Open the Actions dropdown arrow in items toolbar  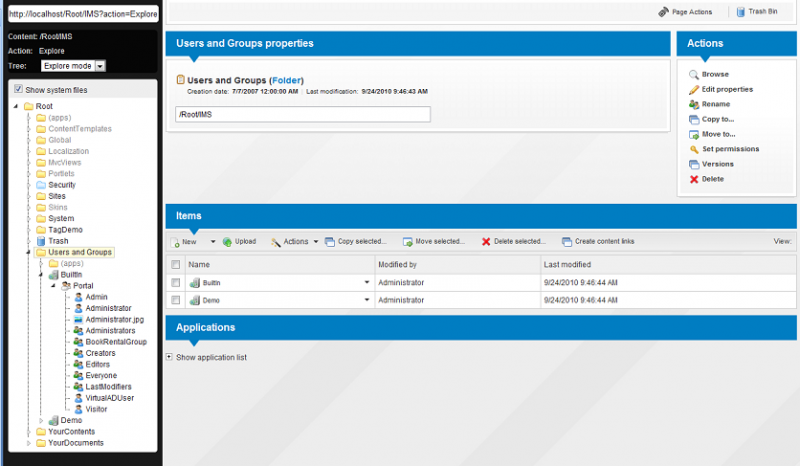coord(316,242)
